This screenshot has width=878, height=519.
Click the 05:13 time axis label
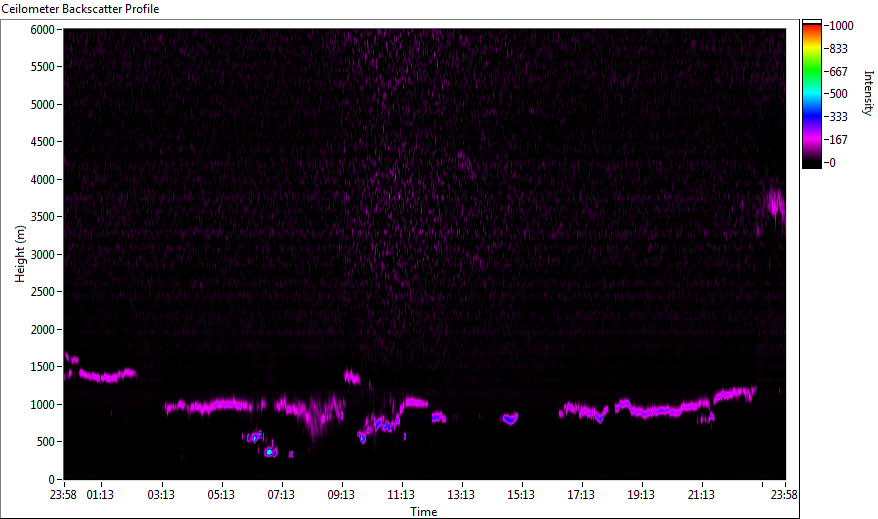[x=221, y=495]
